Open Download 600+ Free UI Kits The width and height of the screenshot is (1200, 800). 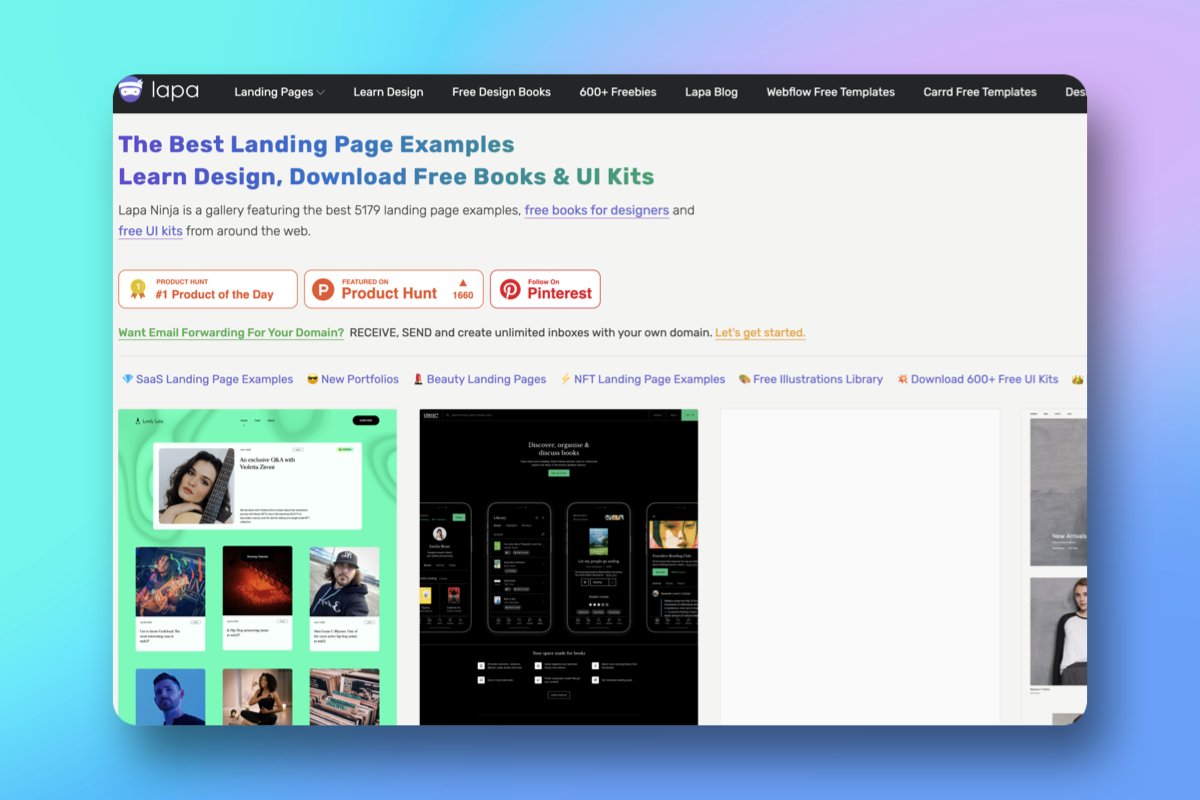click(x=984, y=380)
